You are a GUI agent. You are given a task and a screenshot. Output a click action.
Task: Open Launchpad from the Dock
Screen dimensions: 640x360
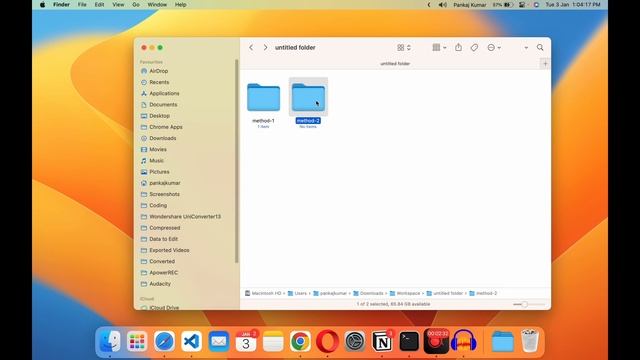[137, 341]
